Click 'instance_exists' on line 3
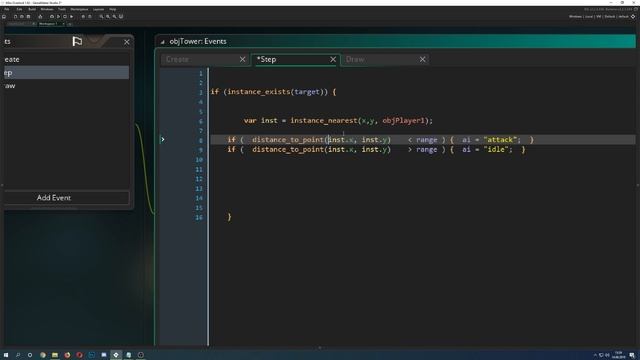 tap(258, 92)
